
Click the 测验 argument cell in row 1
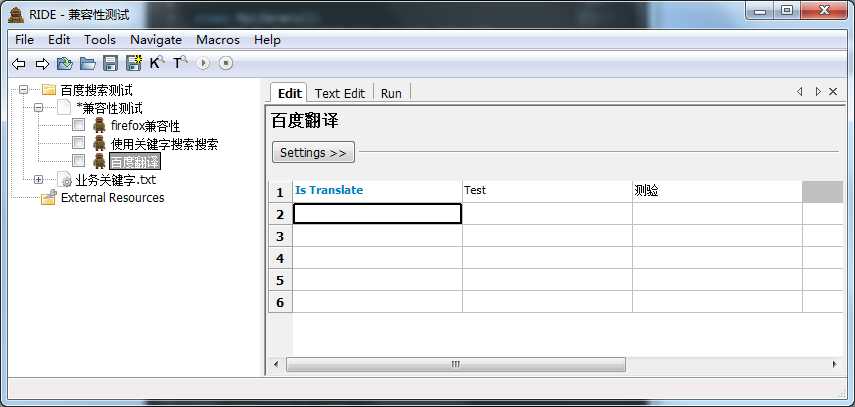[718, 191]
